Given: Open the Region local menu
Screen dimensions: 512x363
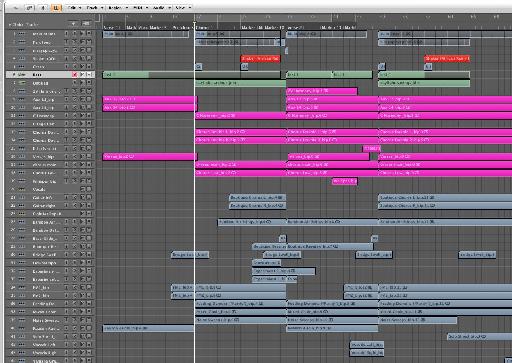Looking at the screenshot, I should 117,7.
